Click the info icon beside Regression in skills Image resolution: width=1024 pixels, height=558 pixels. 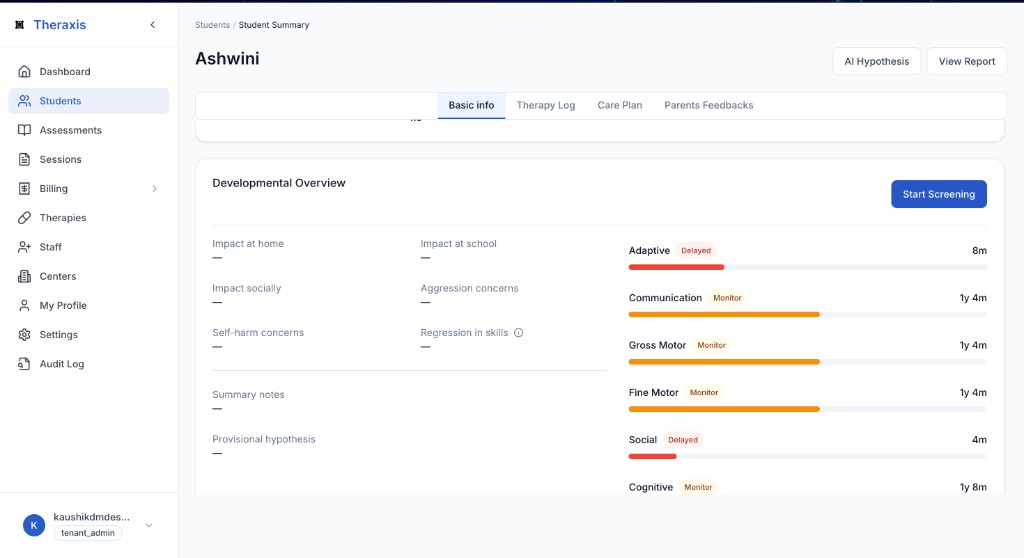(x=519, y=333)
